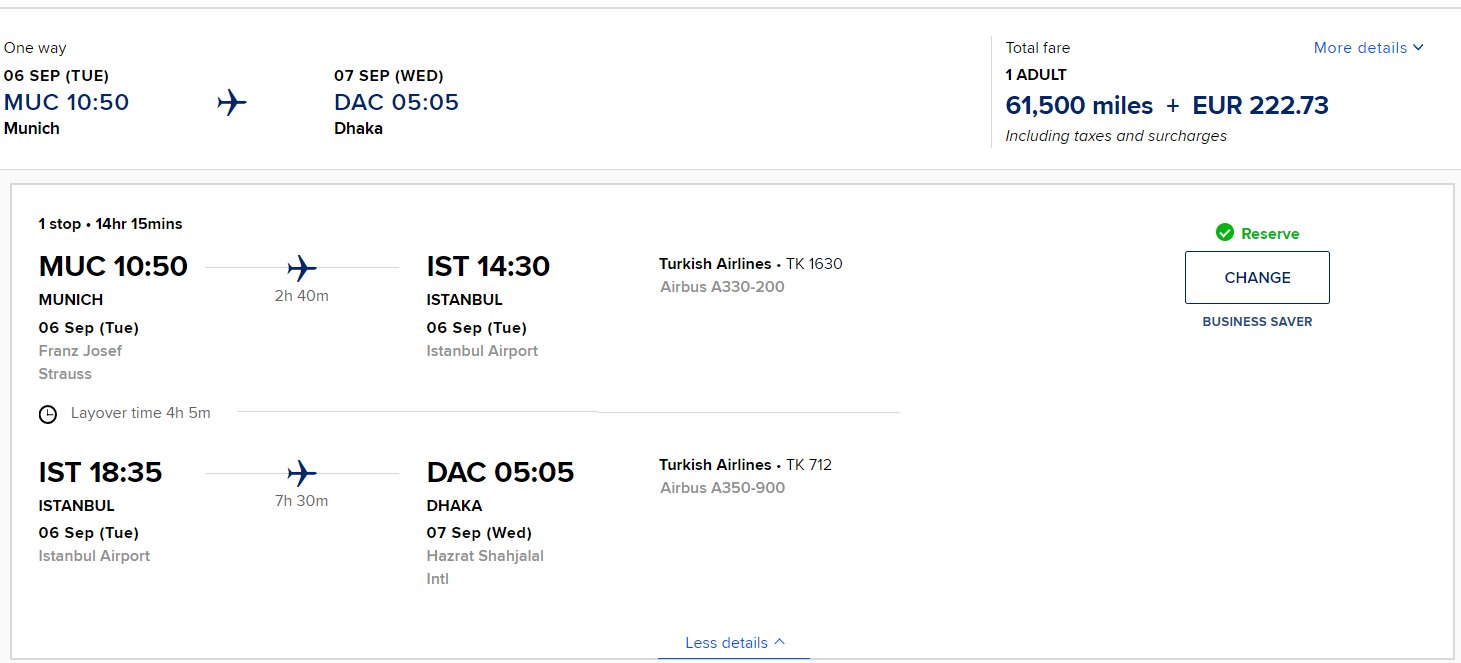This screenshot has height=663, width=1461.
Task: Click the 1 stop 14hr 15mins summary
Action: coord(111,224)
